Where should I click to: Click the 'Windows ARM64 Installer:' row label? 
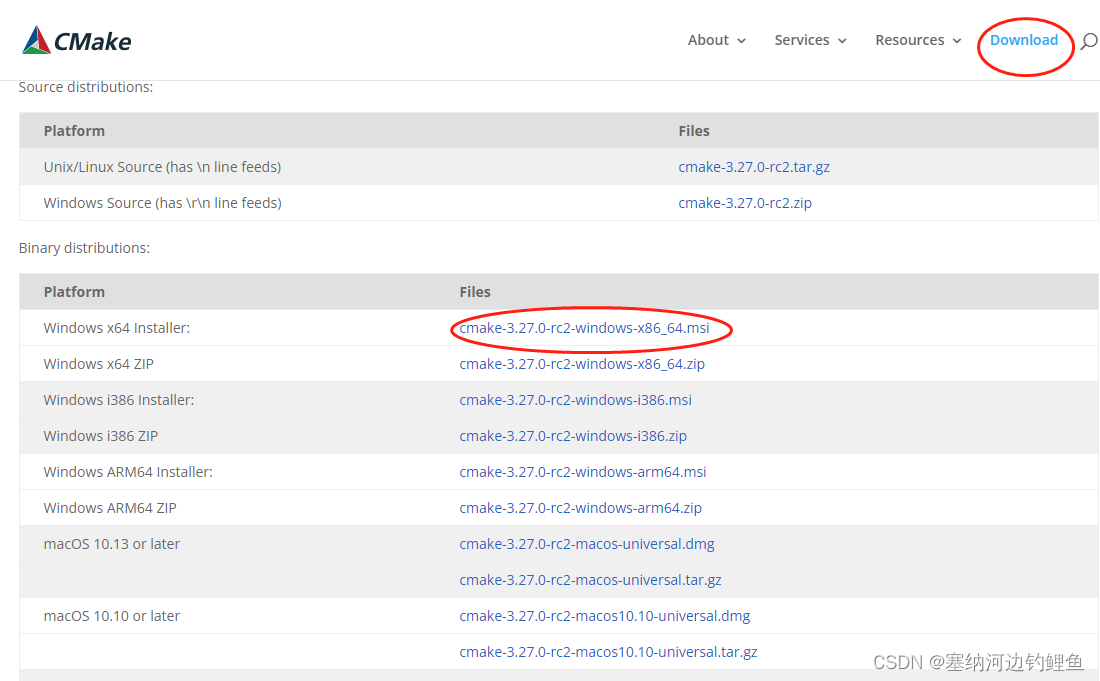click(x=128, y=472)
